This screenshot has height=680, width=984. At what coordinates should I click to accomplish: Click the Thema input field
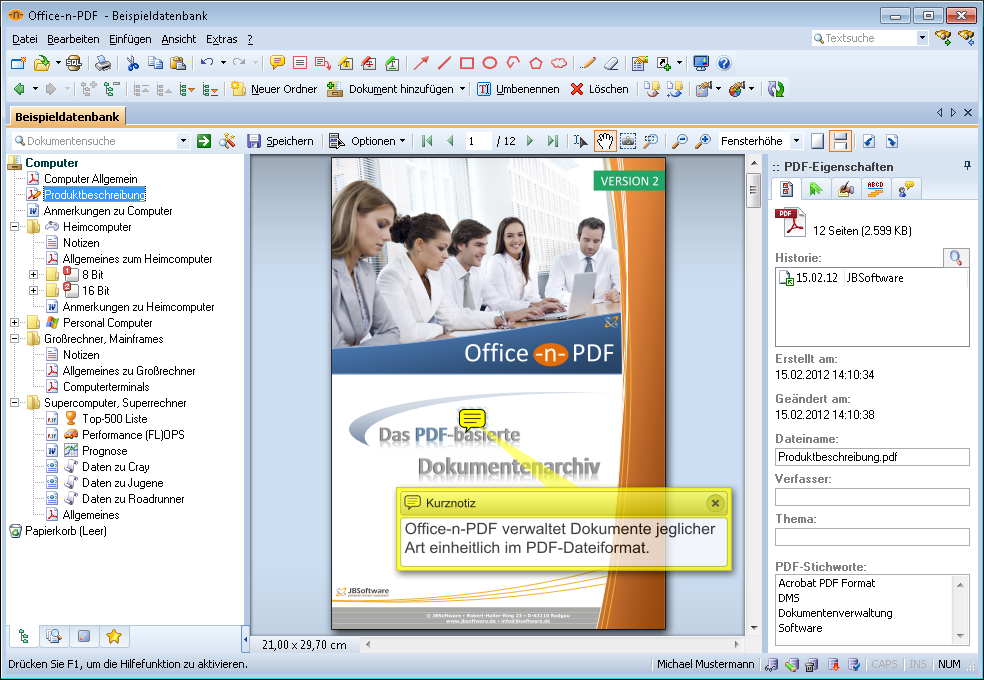pyautogui.click(x=872, y=537)
